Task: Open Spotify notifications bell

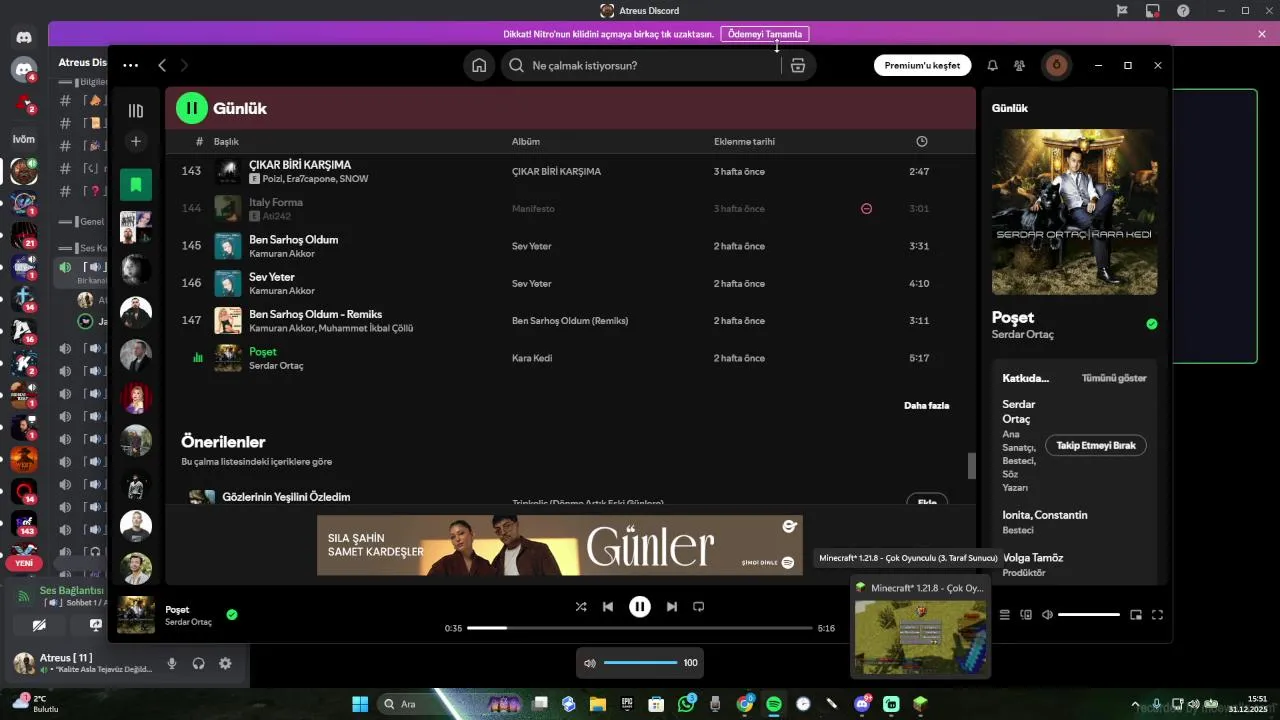Action: [x=992, y=65]
